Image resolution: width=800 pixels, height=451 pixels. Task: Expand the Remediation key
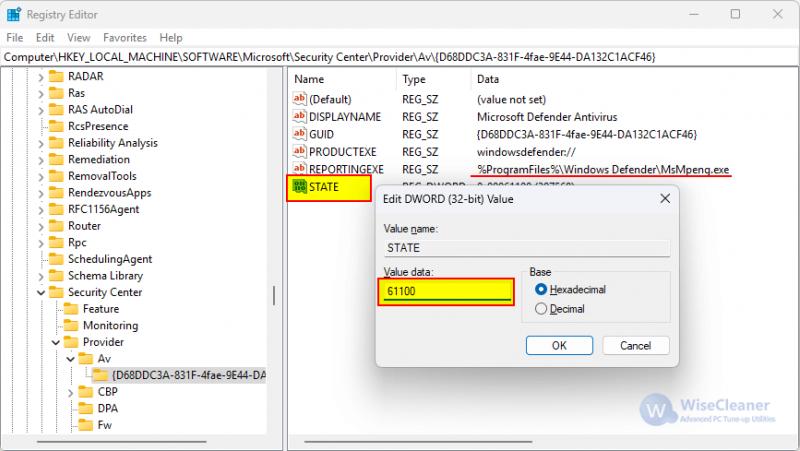pos(41,160)
